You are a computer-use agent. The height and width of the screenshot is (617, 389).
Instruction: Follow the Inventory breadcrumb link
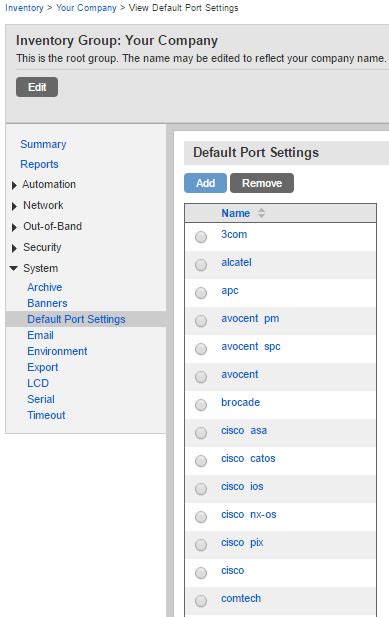coord(24,8)
